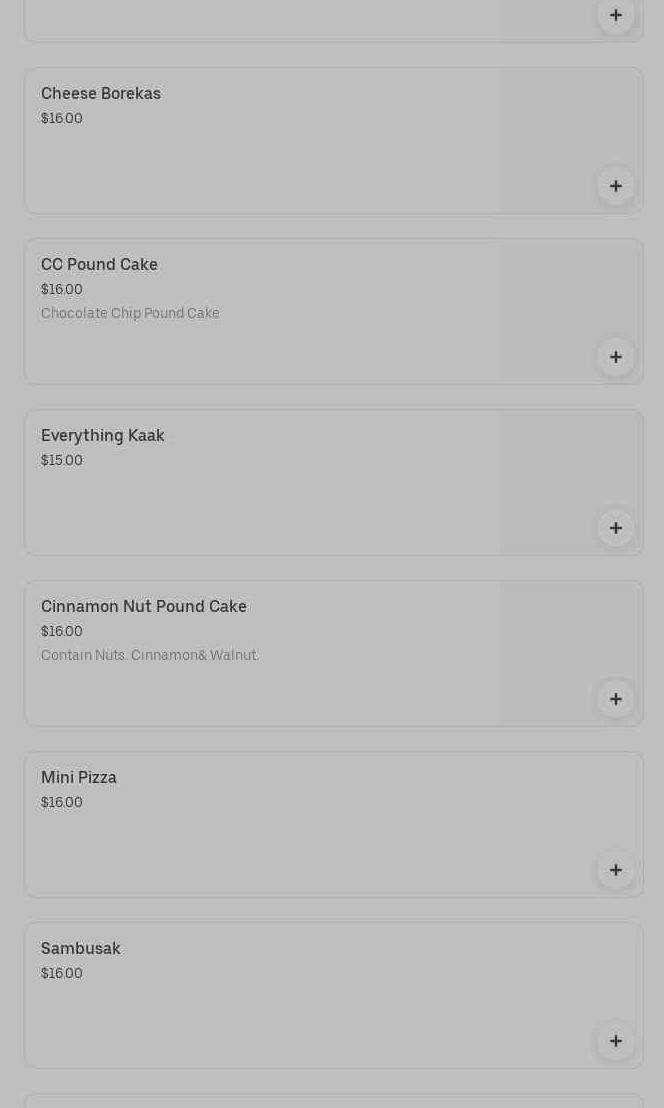Click the Chocolate Chip Pound Cake description
664x1108 pixels.
point(130,313)
